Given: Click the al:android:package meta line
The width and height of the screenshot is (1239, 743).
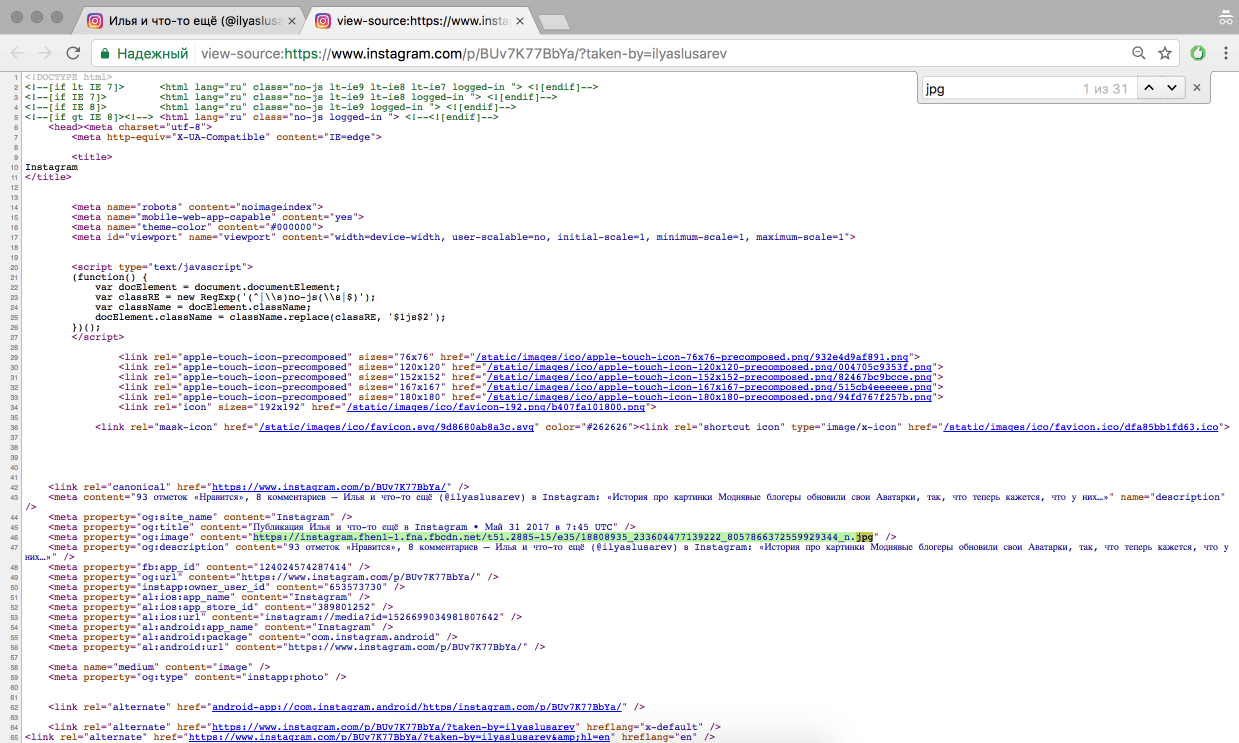Looking at the screenshot, I should pos(253,637).
